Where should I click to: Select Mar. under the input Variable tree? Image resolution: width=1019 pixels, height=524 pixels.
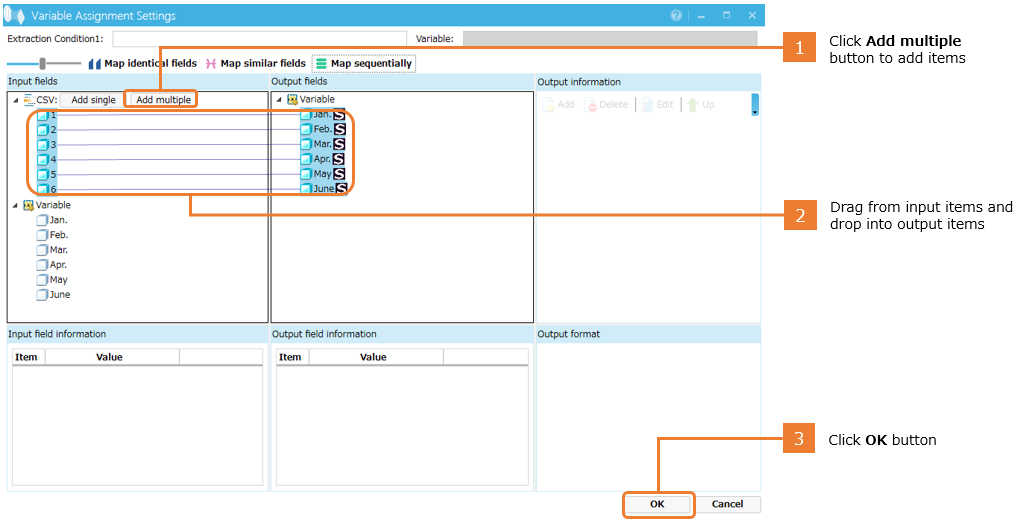point(58,250)
